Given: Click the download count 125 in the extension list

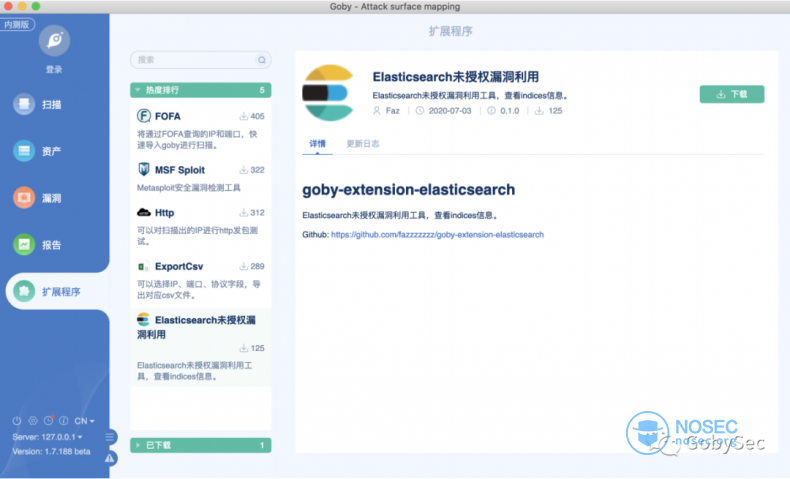Looking at the screenshot, I should click(251, 348).
